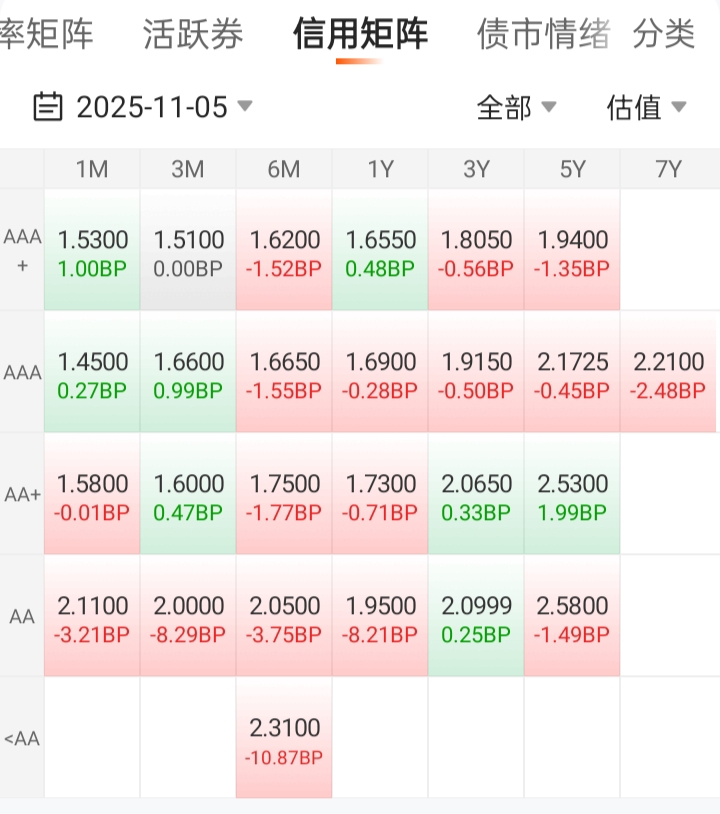Switch to the 活跃券 tab
The width and height of the screenshot is (720, 814).
coord(193,35)
